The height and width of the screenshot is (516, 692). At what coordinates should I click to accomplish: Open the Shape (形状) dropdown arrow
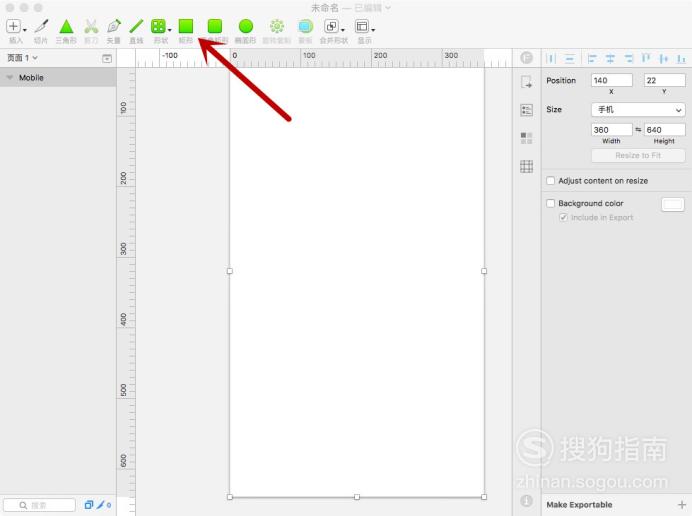click(169, 30)
